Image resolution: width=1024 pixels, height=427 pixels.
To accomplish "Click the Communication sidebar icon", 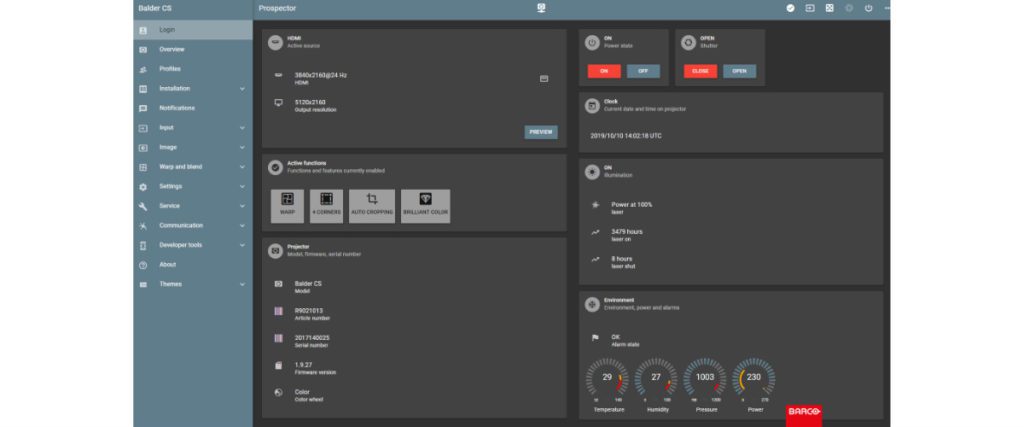I will [143, 226].
